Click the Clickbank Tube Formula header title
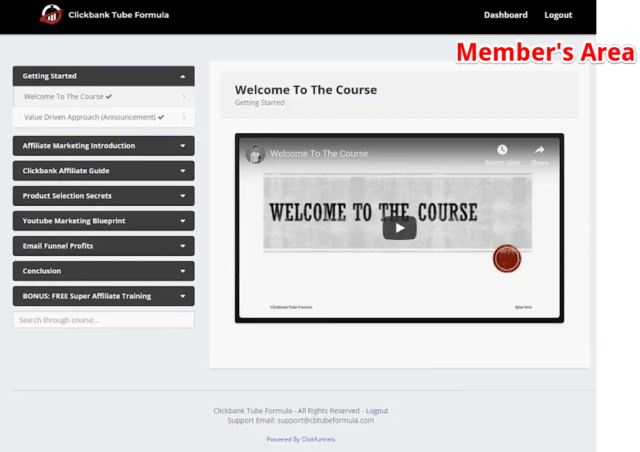Image resolution: width=640 pixels, height=452 pixels. [x=118, y=15]
